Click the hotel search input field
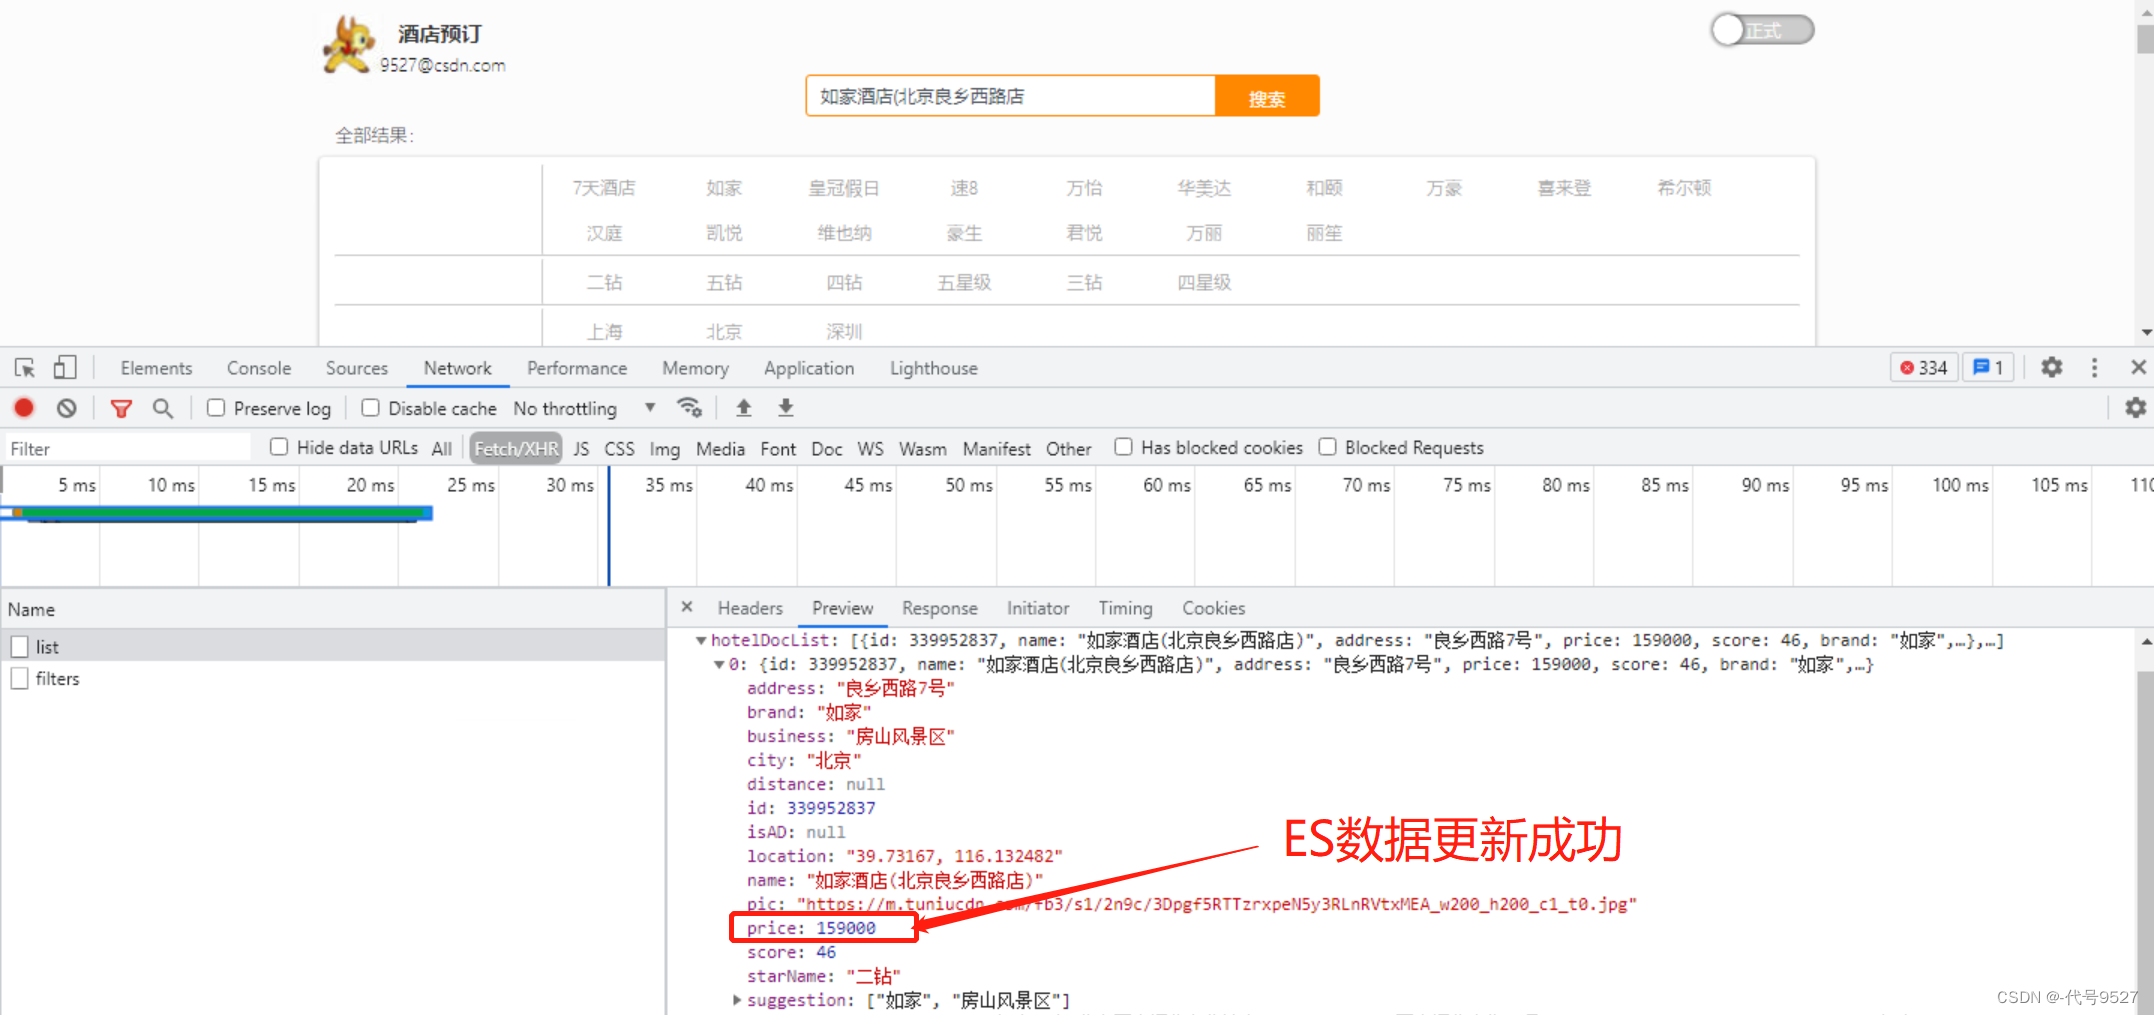This screenshot has height=1015, width=2154. tap(1011, 96)
